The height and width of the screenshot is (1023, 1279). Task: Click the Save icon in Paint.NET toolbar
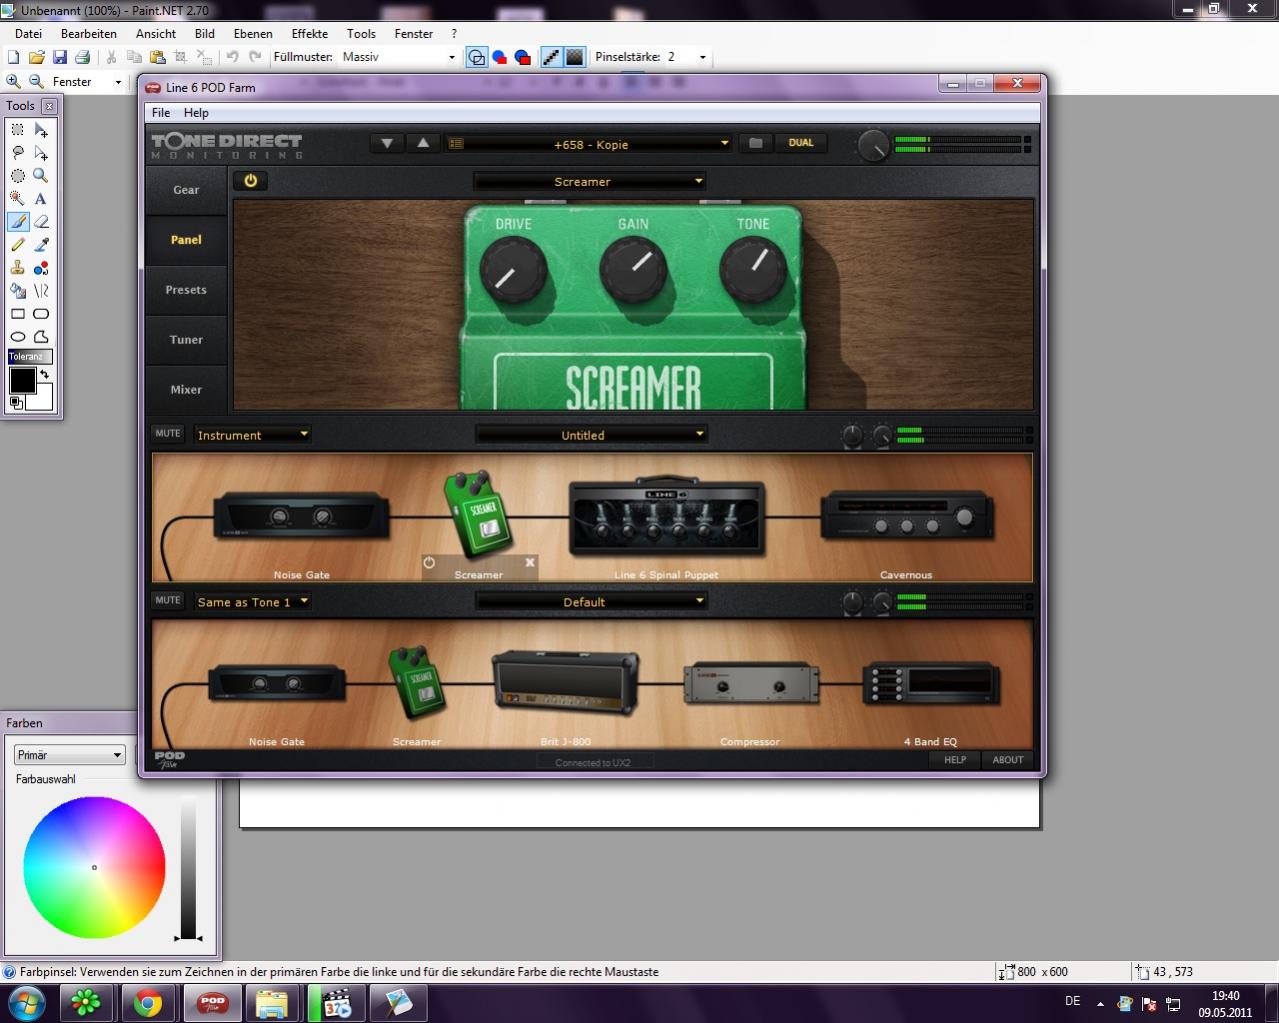point(60,58)
